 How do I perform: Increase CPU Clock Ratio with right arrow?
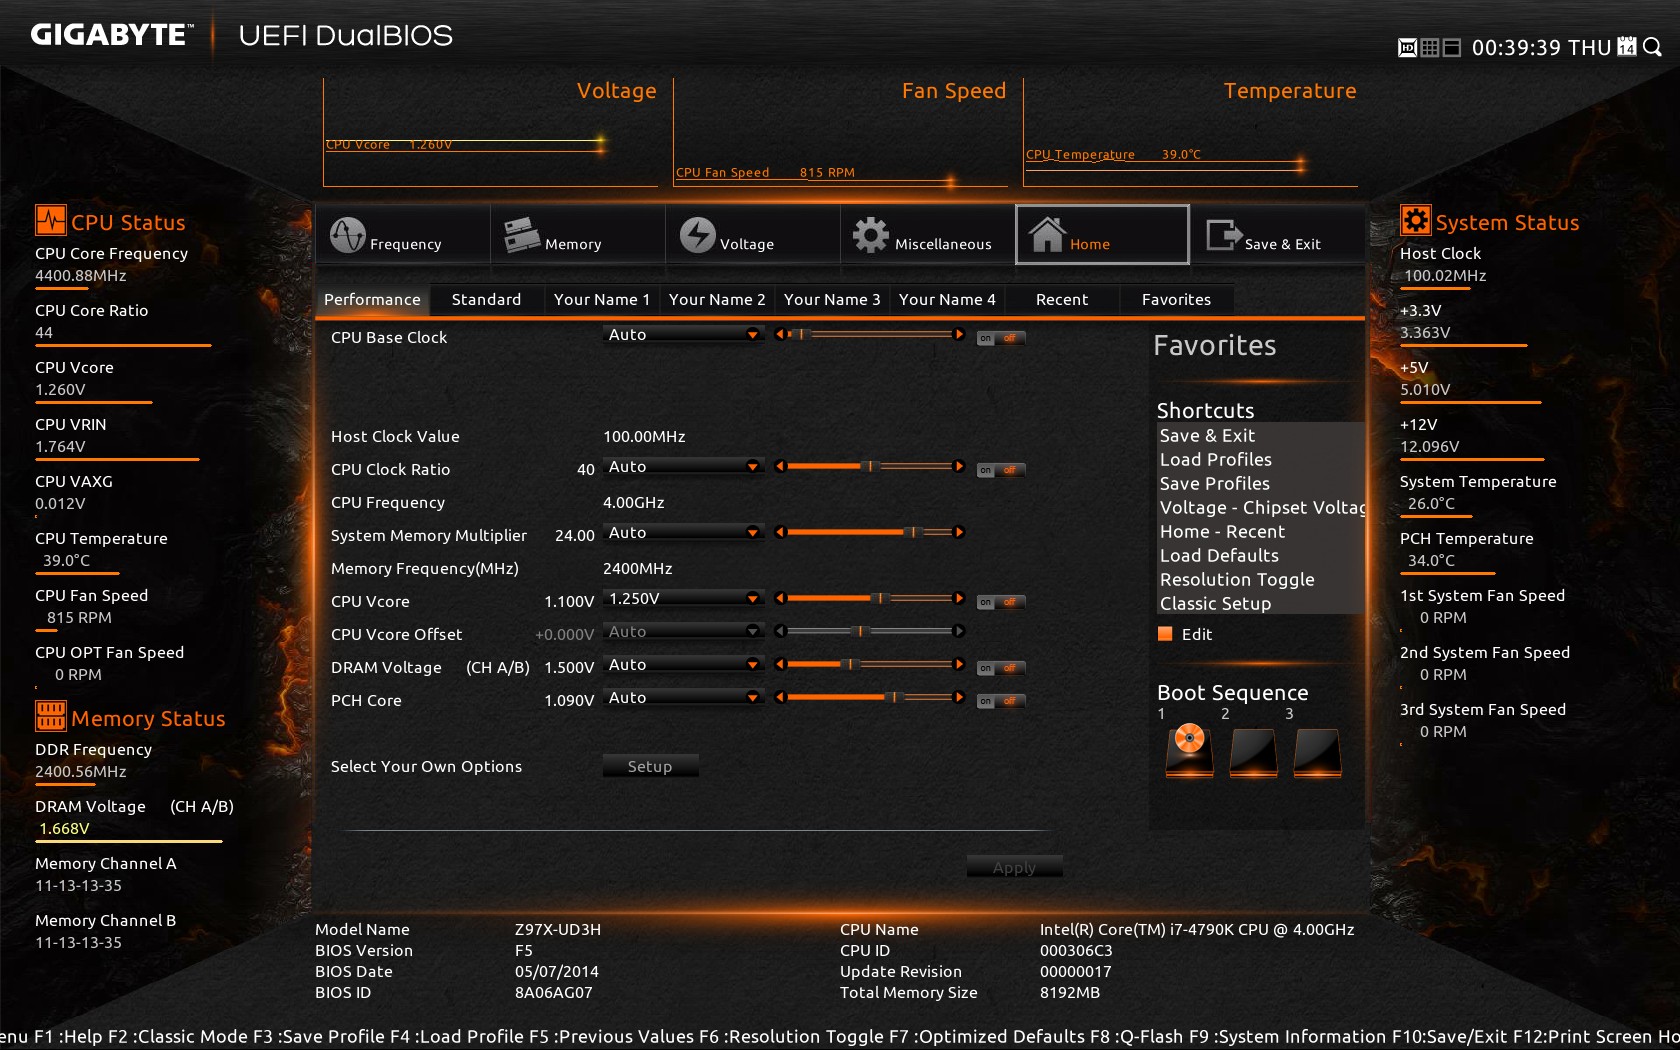(959, 466)
